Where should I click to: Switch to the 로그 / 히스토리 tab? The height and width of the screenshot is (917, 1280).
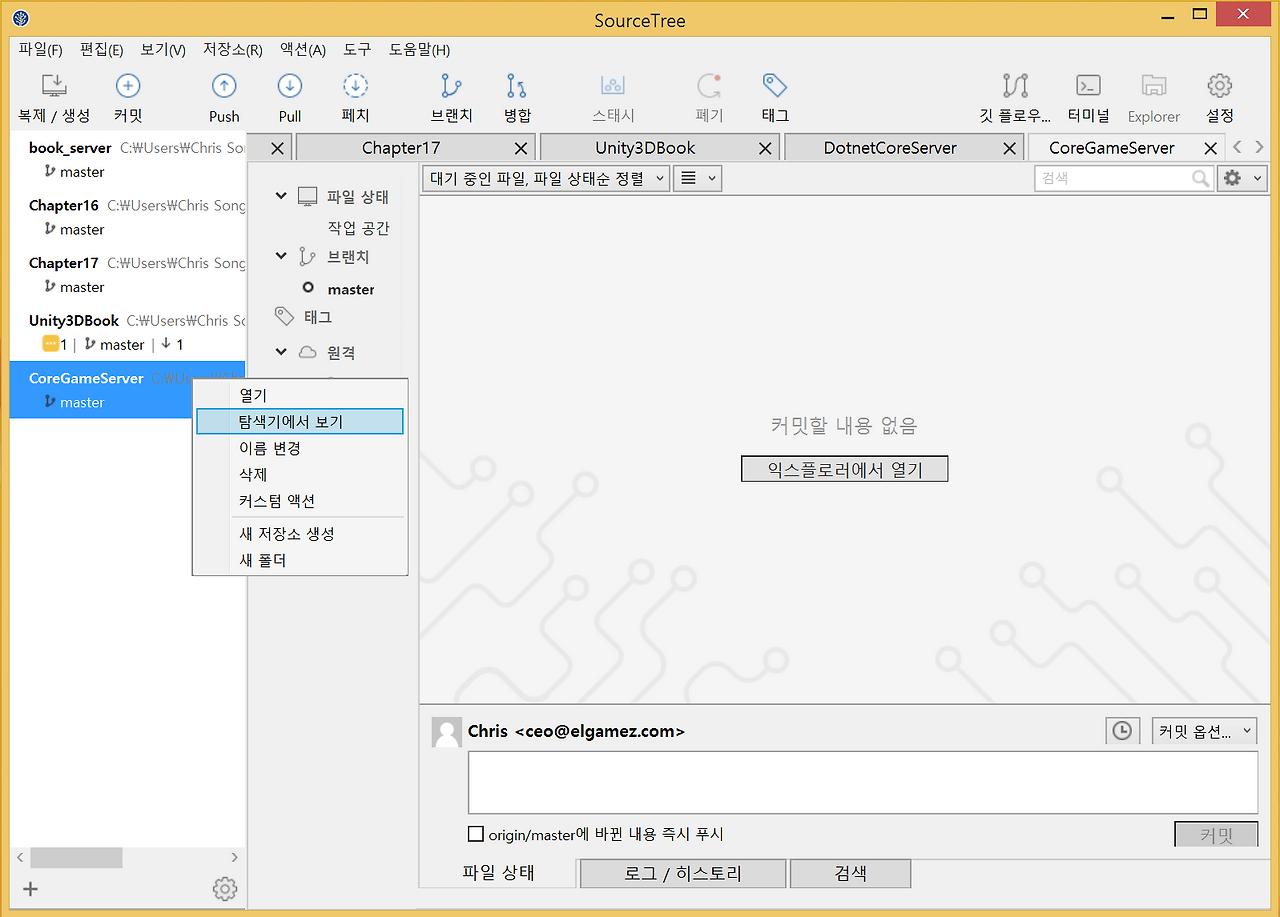(x=683, y=873)
